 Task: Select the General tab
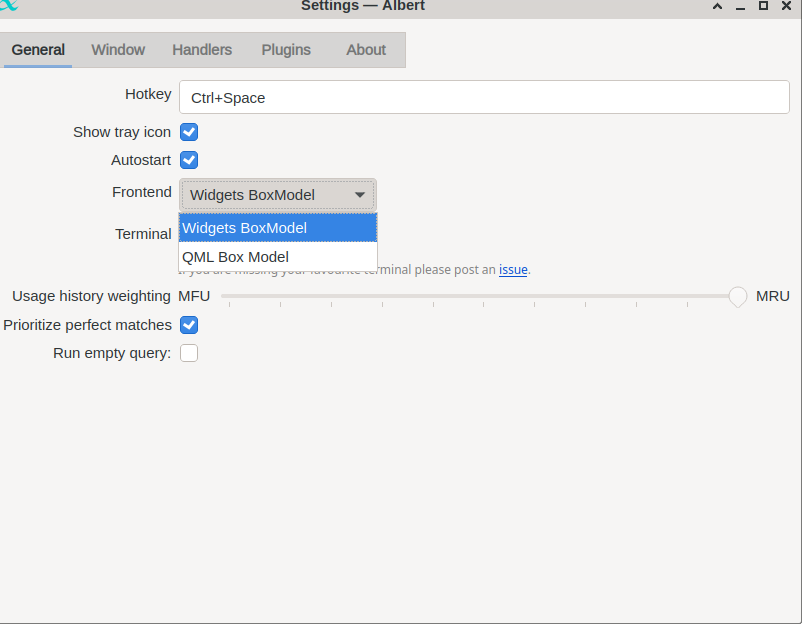tap(37, 49)
